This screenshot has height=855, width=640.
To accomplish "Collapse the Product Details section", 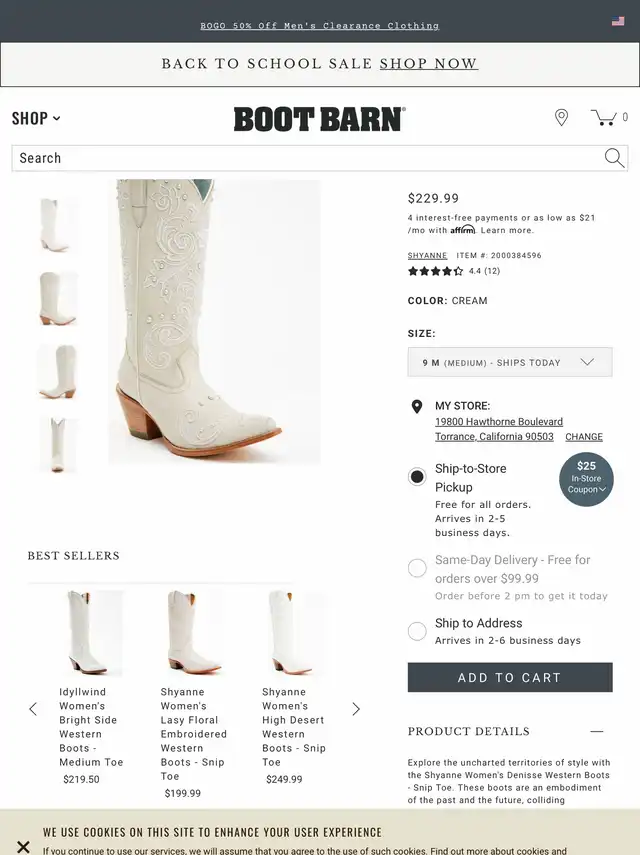I will pos(597,731).
